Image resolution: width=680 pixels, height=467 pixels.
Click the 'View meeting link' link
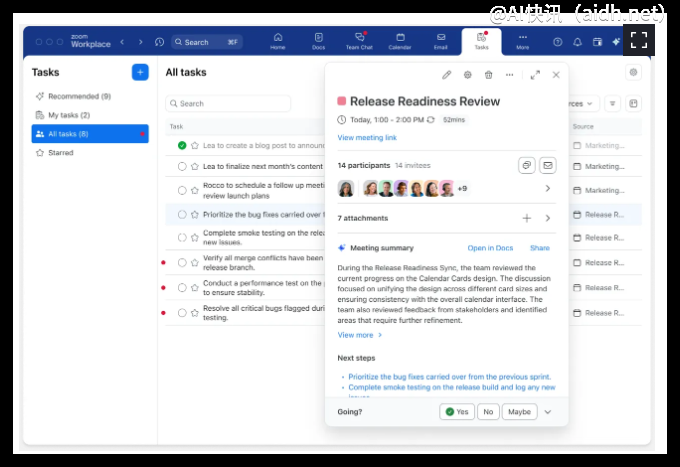(x=367, y=138)
